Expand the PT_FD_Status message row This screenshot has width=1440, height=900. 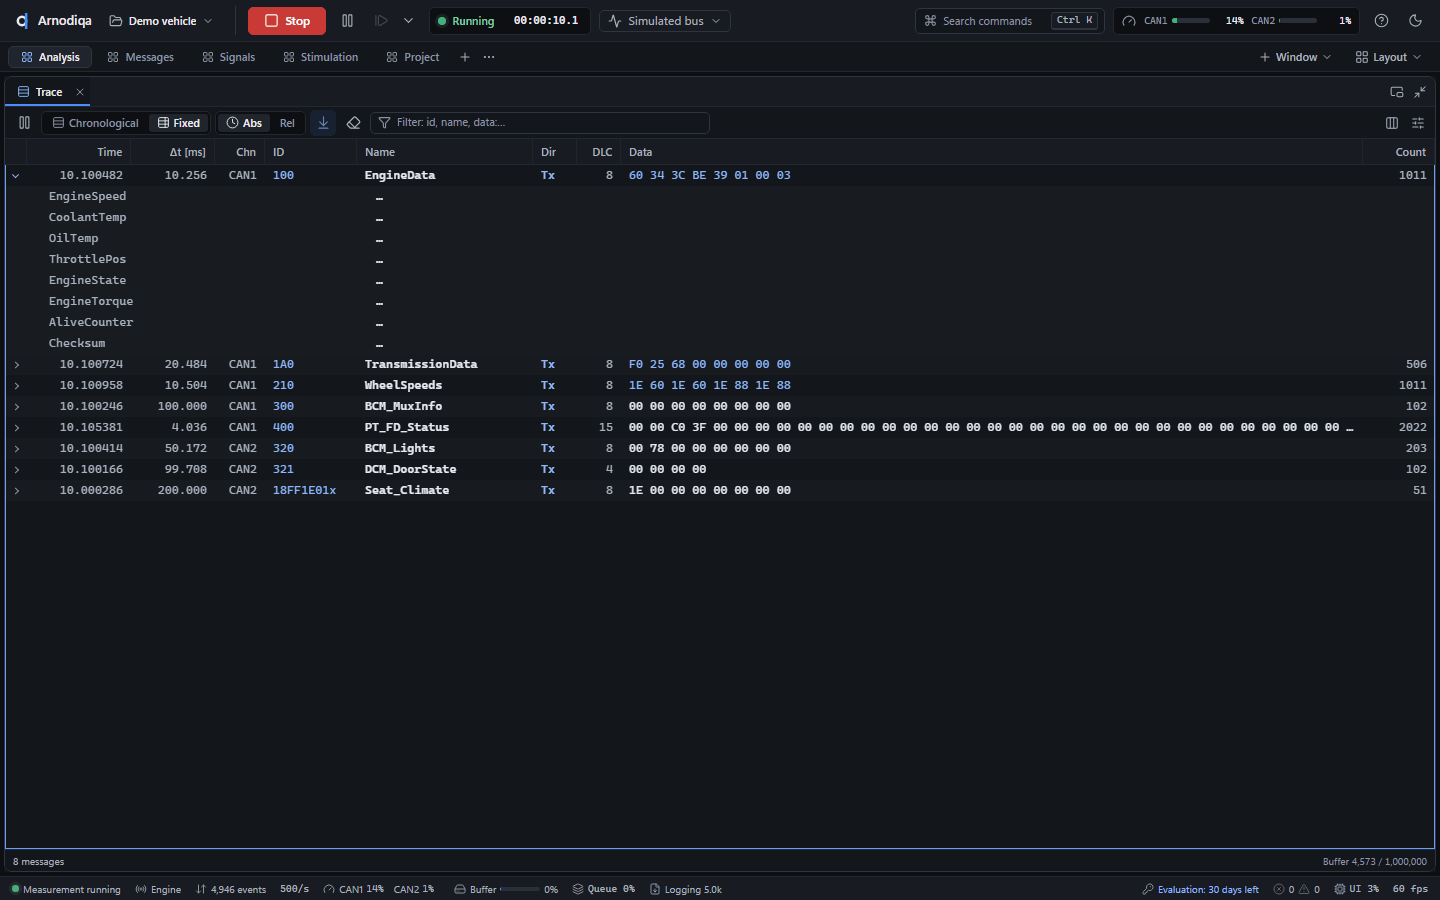click(16, 428)
